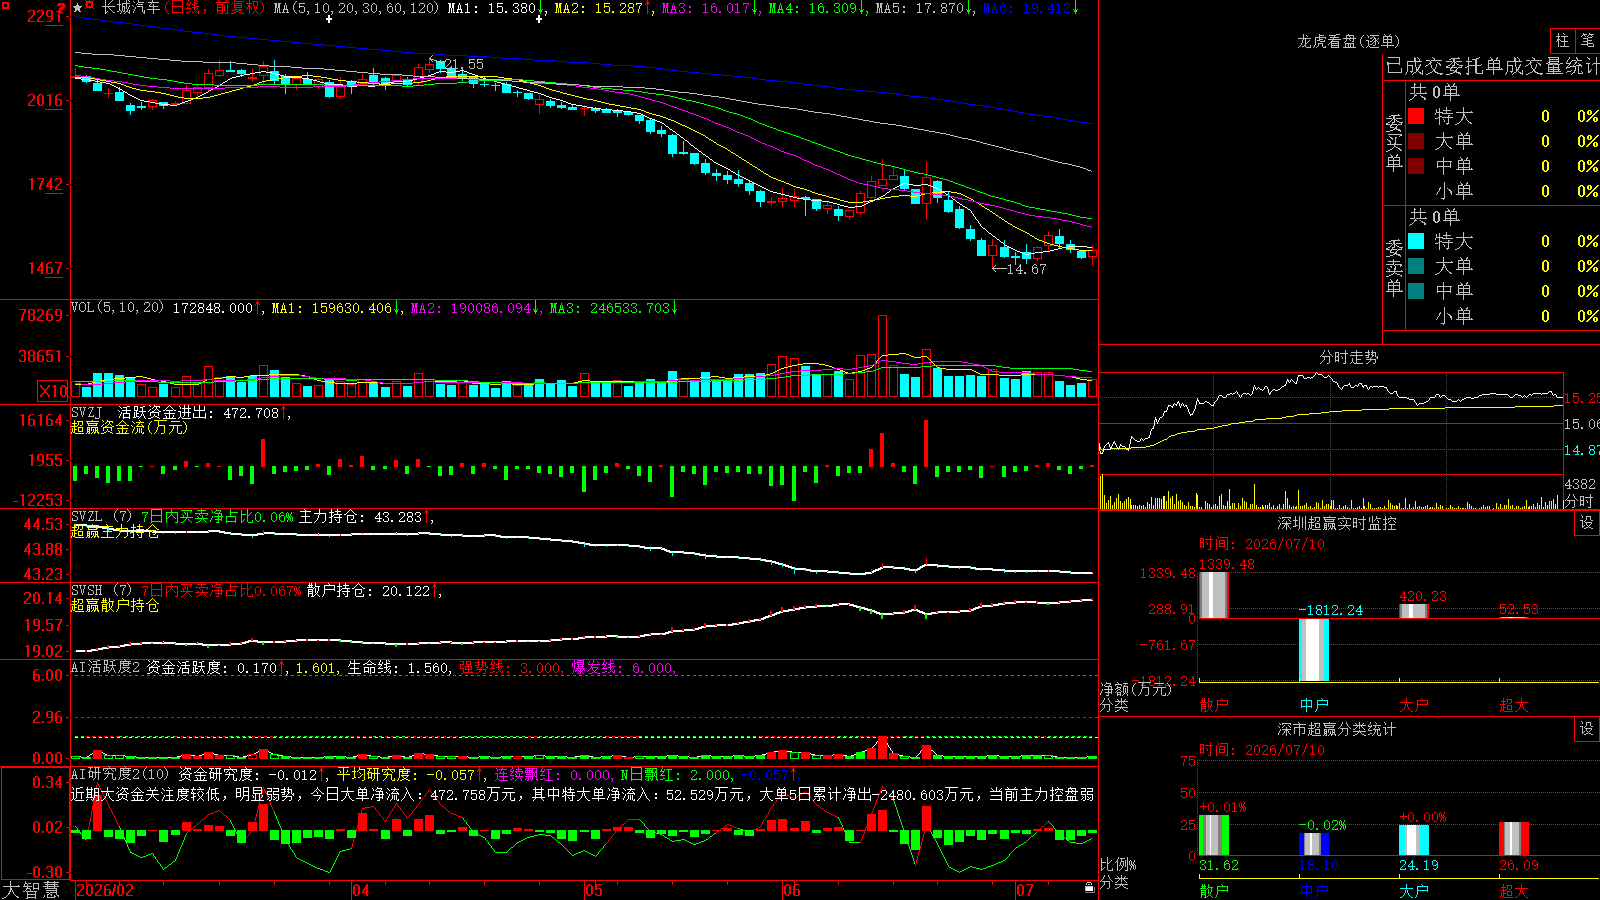This screenshot has width=1600, height=900.
Task: Click the 超大 label in 深圳超赢实时监控
Action: click(1514, 705)
